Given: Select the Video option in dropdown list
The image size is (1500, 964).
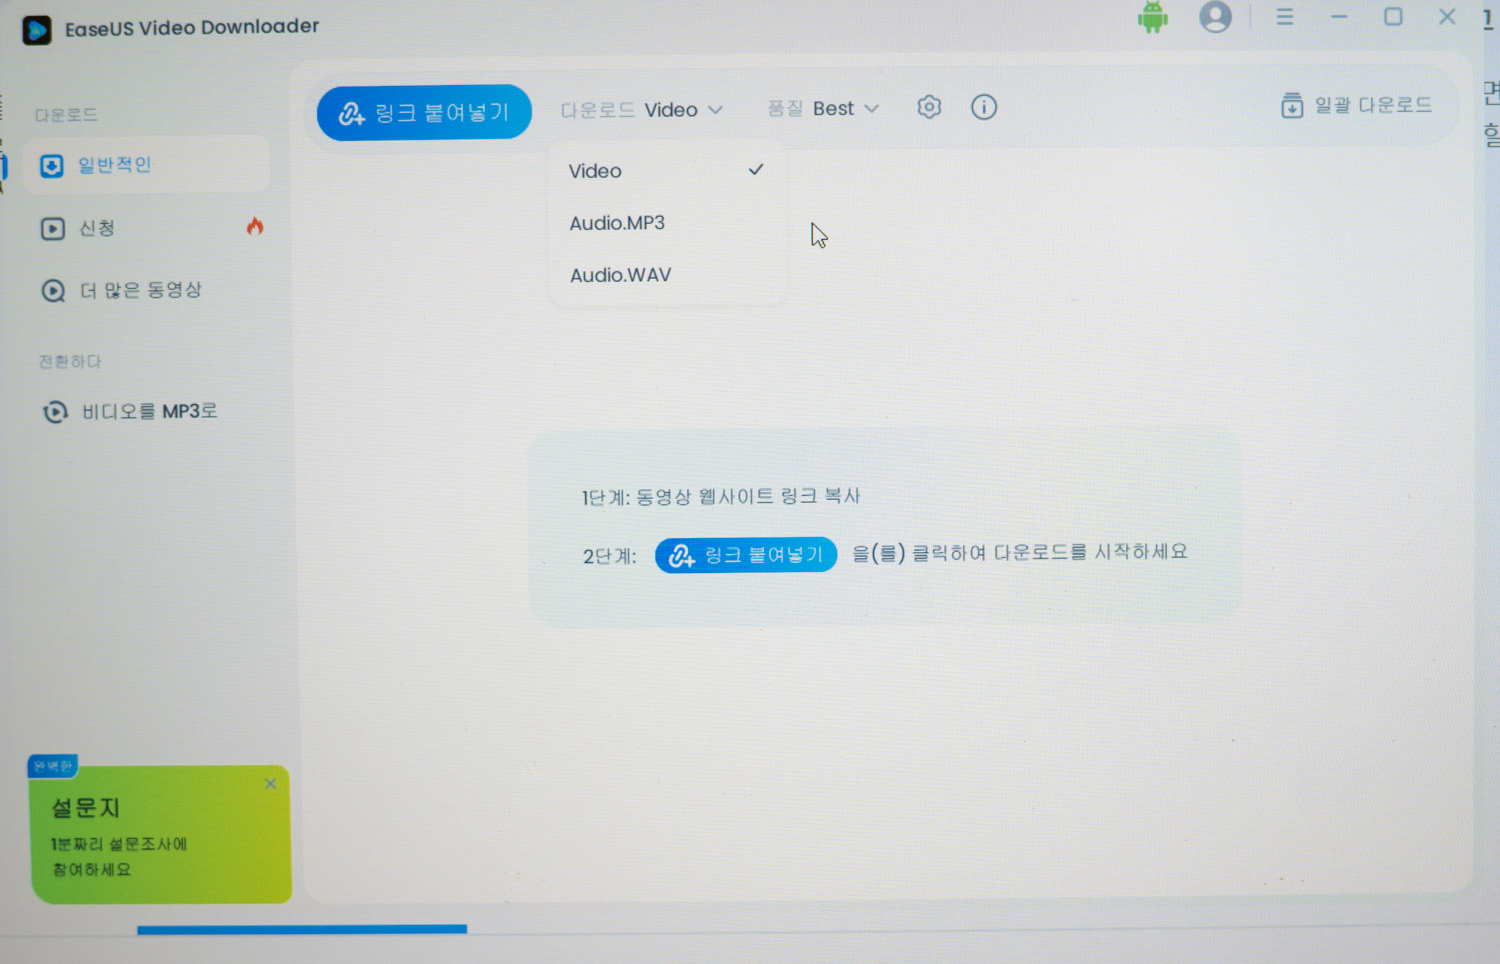Looking at the screenshot, I should [x=666, y=171].
